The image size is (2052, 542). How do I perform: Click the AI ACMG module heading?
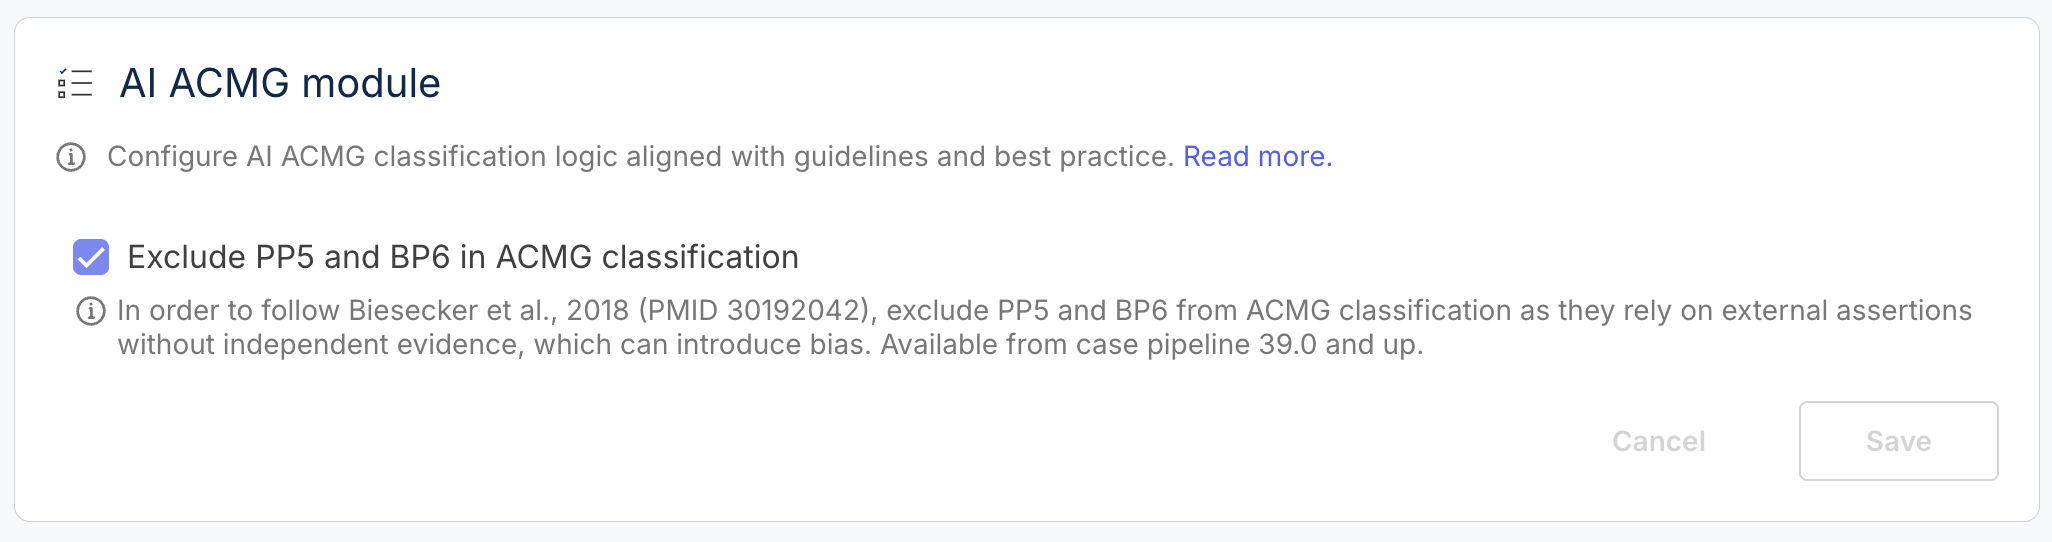click(x=280, y=83)
